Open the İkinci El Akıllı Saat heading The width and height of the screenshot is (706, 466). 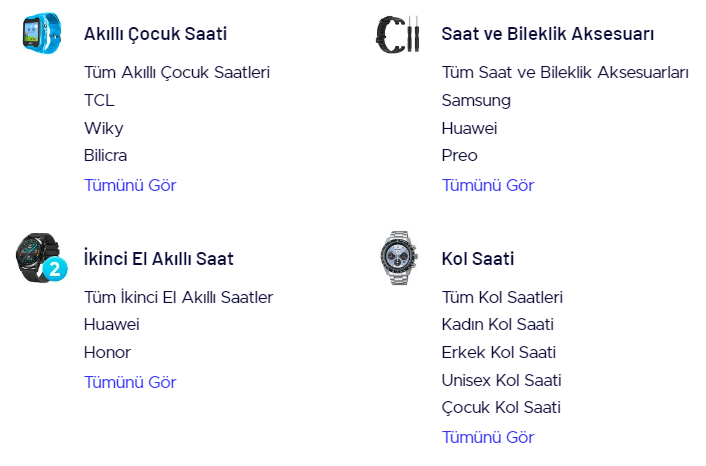158,259
